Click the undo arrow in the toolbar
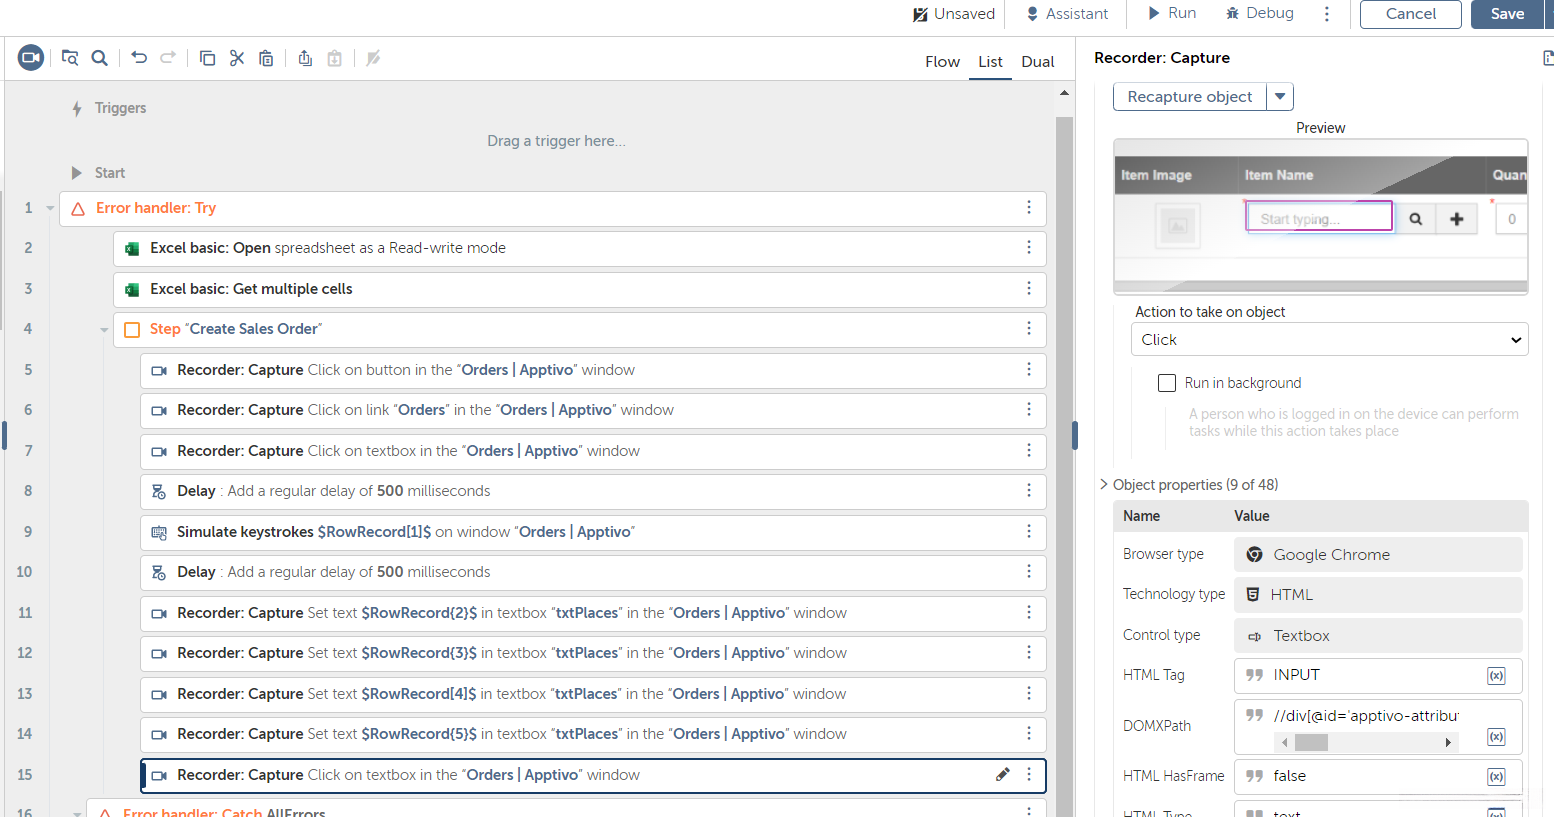This screenshot has width=1554, height=817. (139, 58)
